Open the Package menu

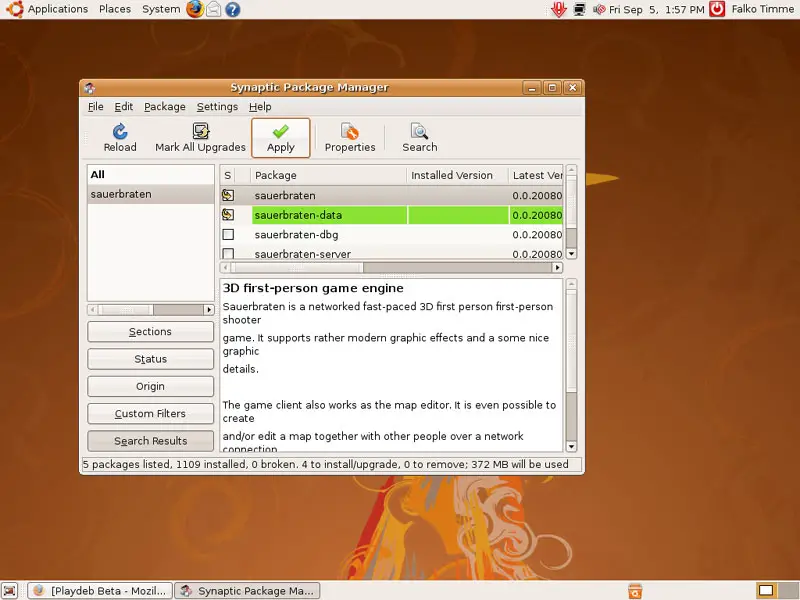[x=165, y=107]
